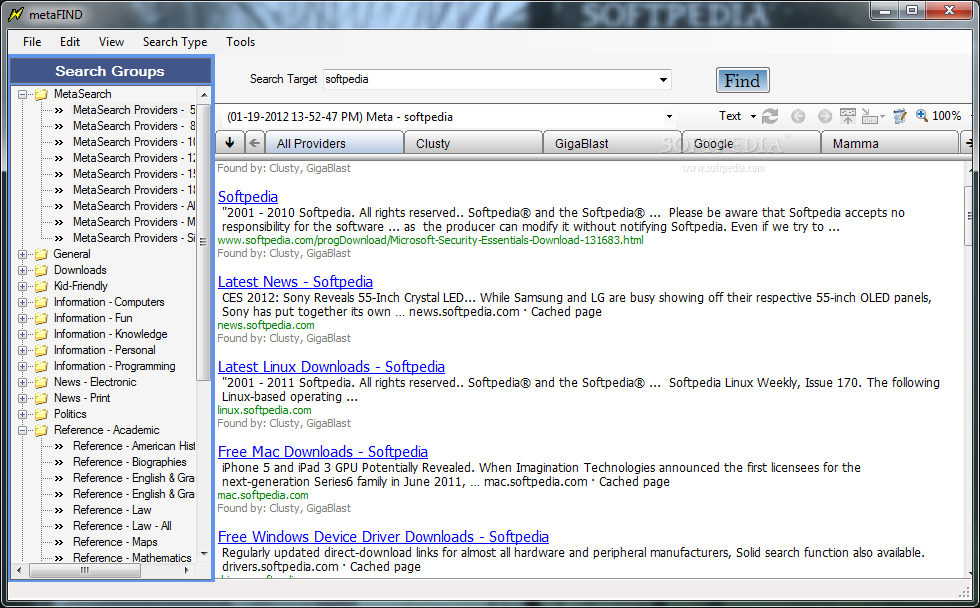980x608 pixels.
Task: Click the Find button
Action: [x=742, y=80]
